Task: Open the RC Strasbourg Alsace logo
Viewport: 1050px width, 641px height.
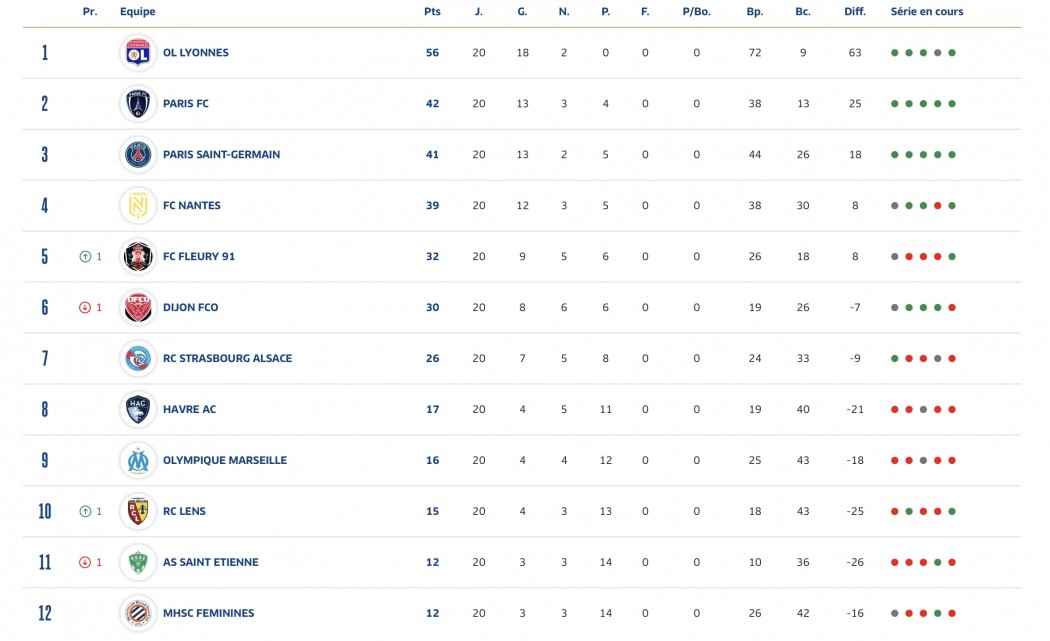Action: 138,359
